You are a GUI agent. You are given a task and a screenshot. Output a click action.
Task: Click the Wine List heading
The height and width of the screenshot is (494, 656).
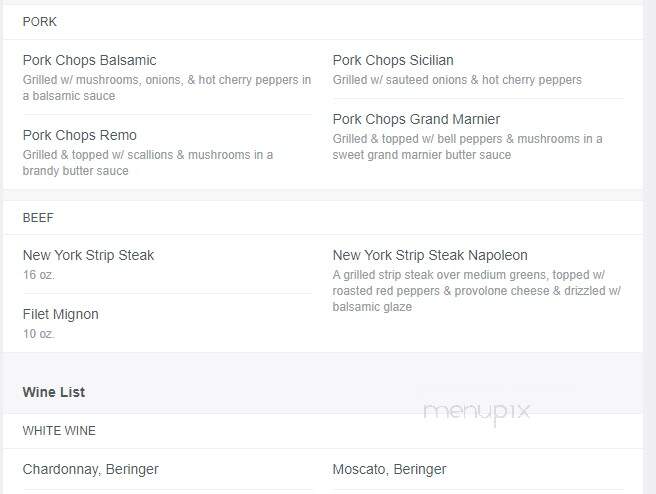tap(54, 392)
